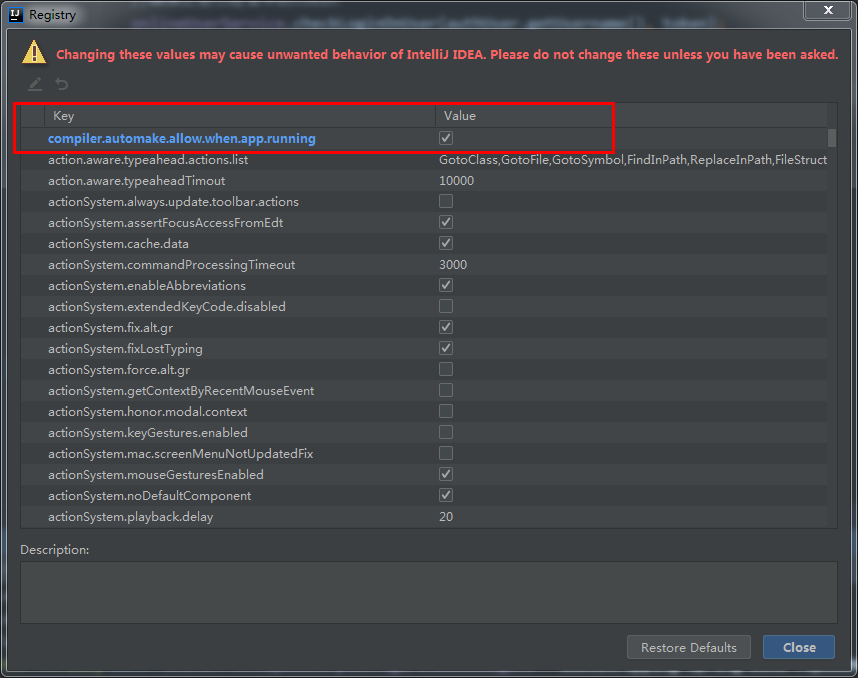Image resolution: width=858 pixels, height=678 pixels.
Task: Select actionSystem.playback.delay key
Action: (130, 517)
